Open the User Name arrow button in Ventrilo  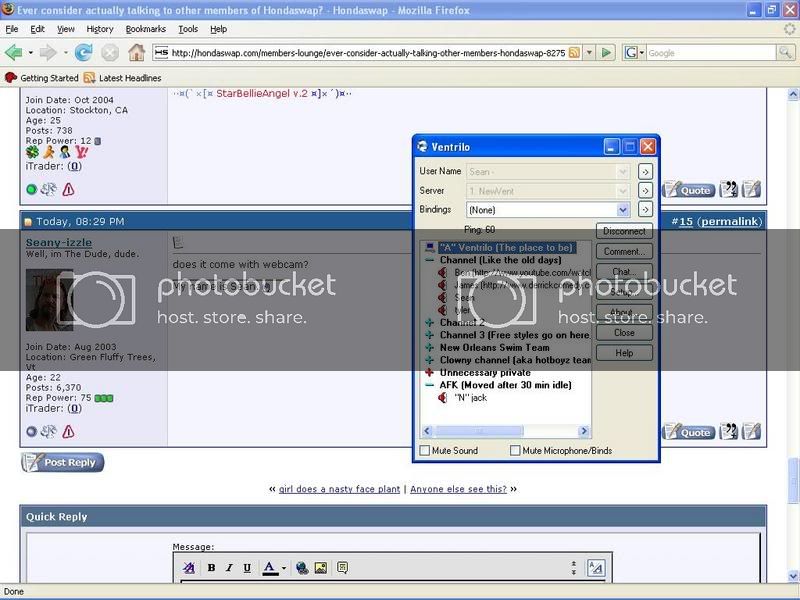pyautogui.click(x=645, y=172)
